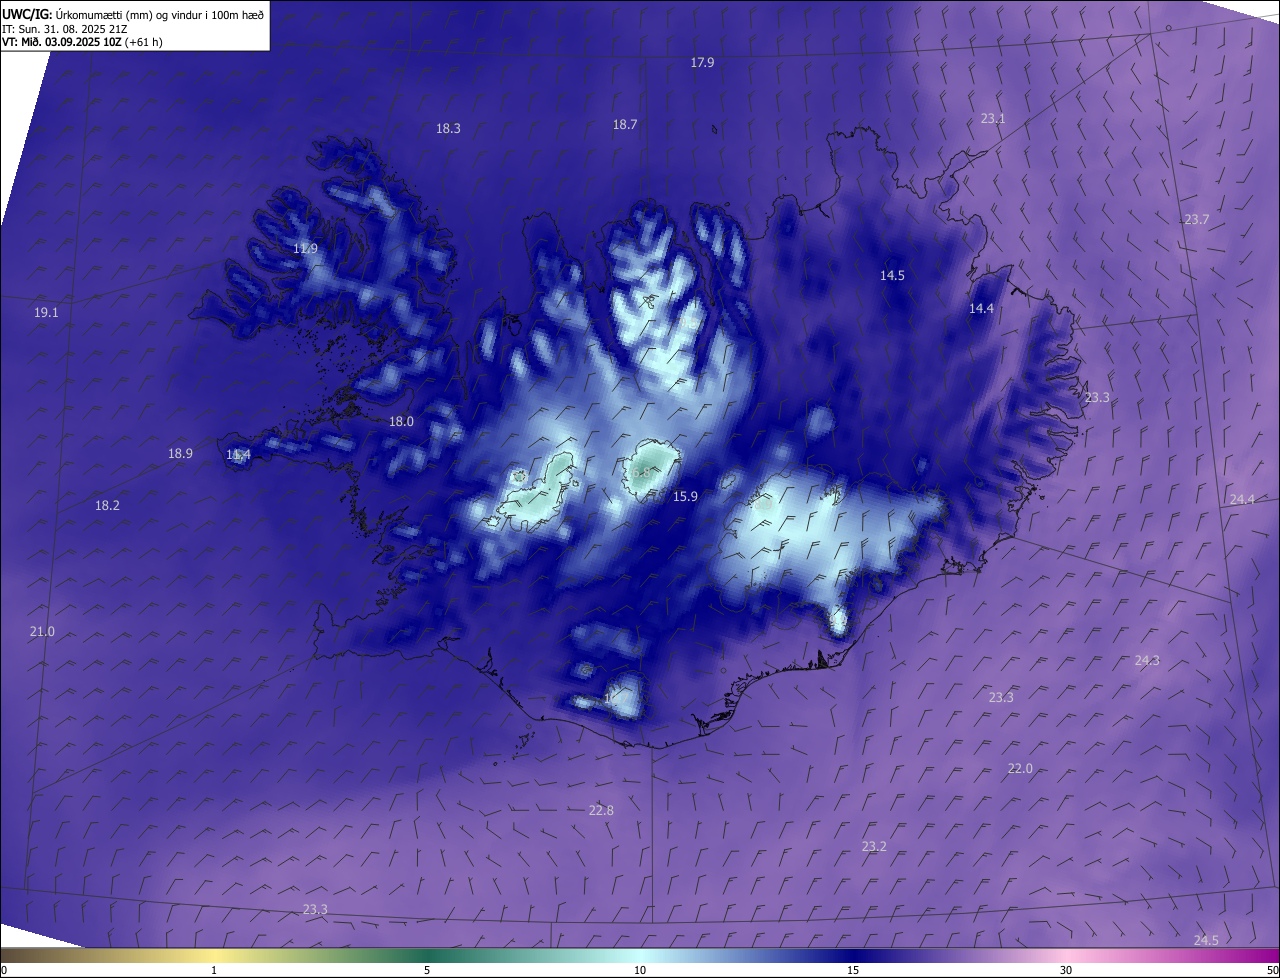Click the 22.0 value label
The height and width of the screenshot is (978, 1280).
click(1020, 768)
